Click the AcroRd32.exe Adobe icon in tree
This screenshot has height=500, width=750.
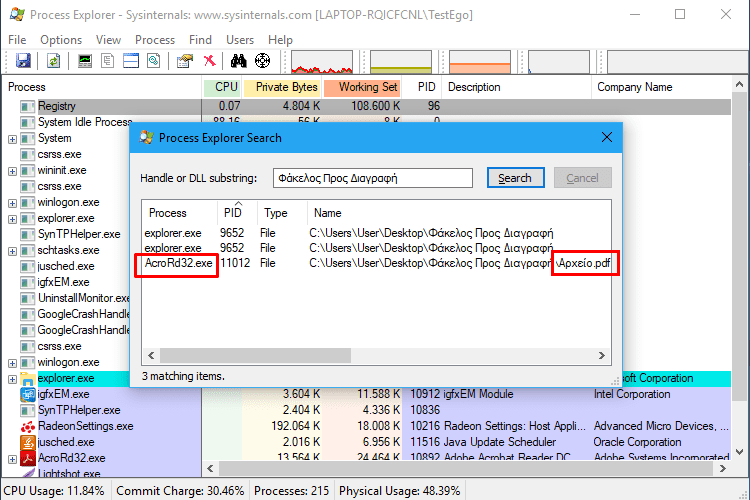click(x=28, y=458)
